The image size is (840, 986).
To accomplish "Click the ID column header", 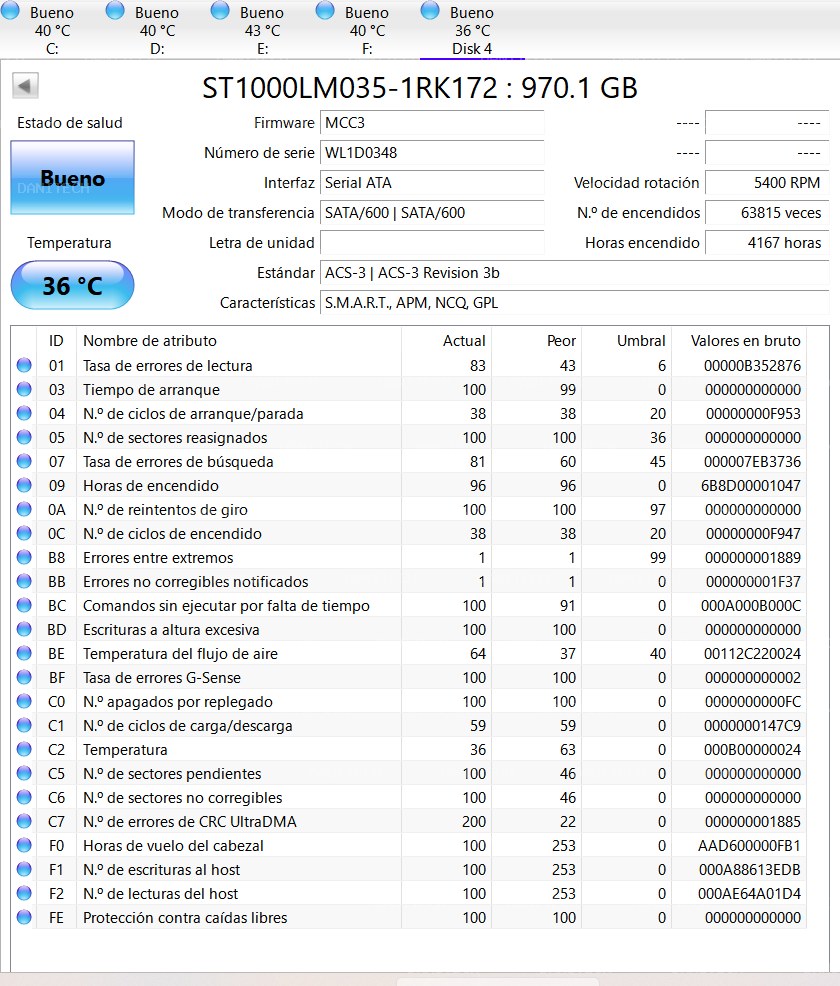I will 56,341.
